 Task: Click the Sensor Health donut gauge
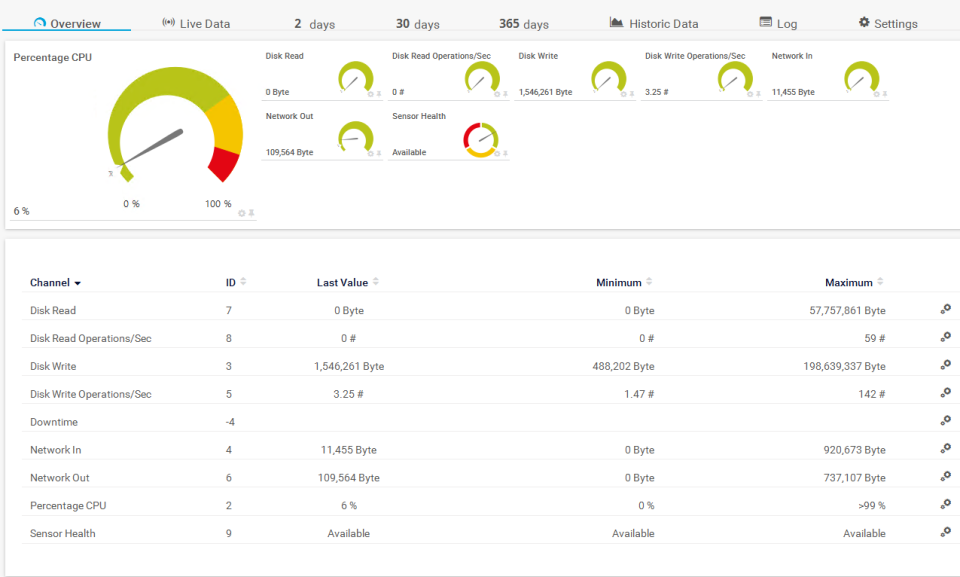click(482, 138)
